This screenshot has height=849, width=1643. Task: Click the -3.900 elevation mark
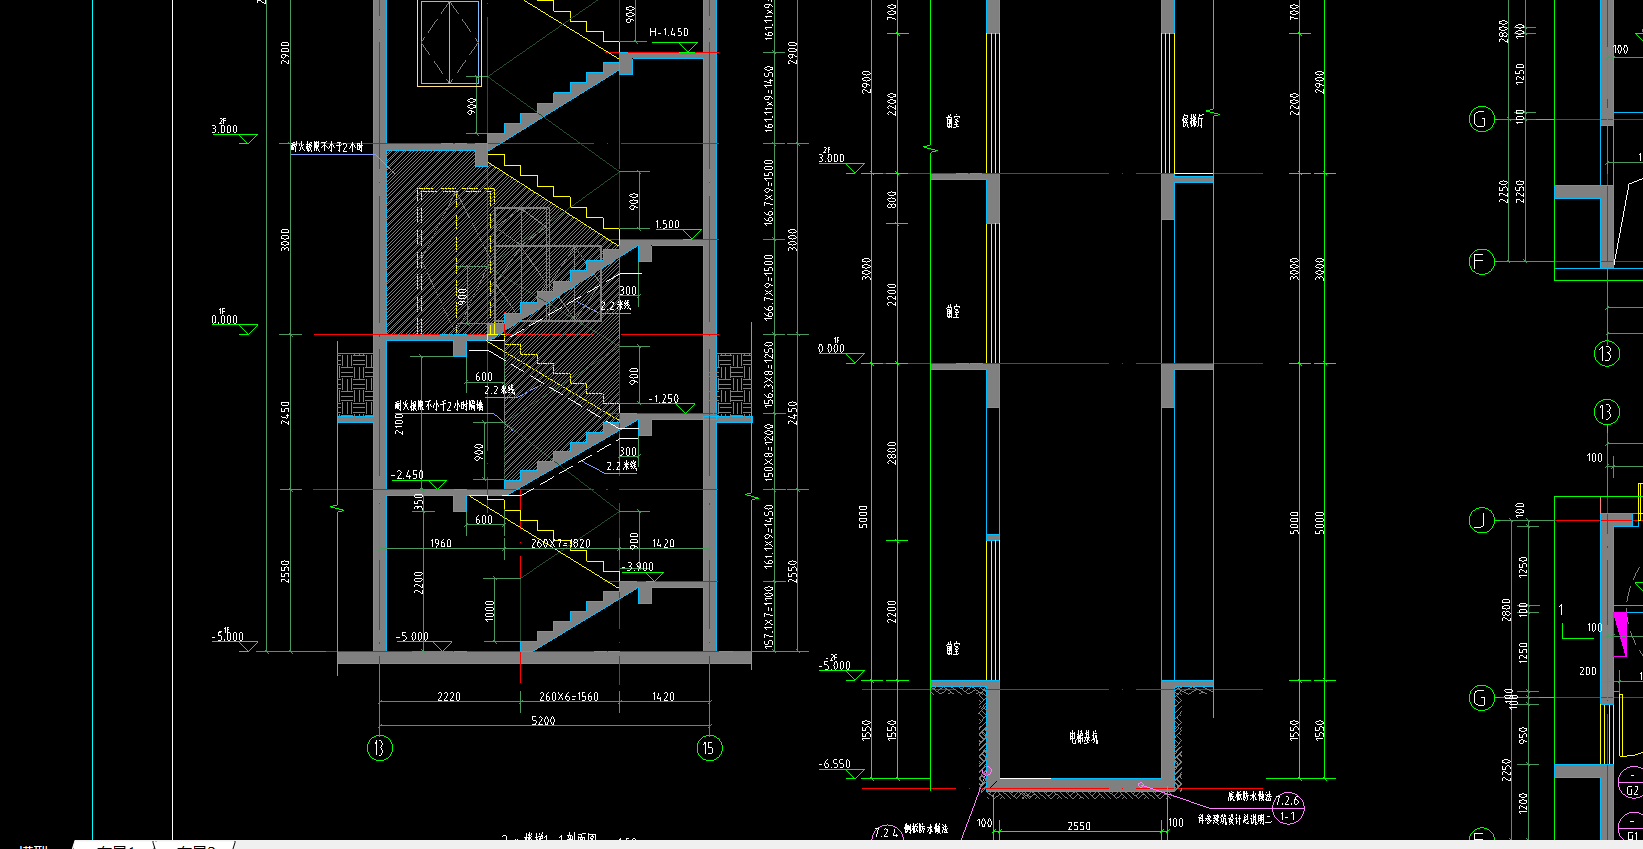(637, 566)
